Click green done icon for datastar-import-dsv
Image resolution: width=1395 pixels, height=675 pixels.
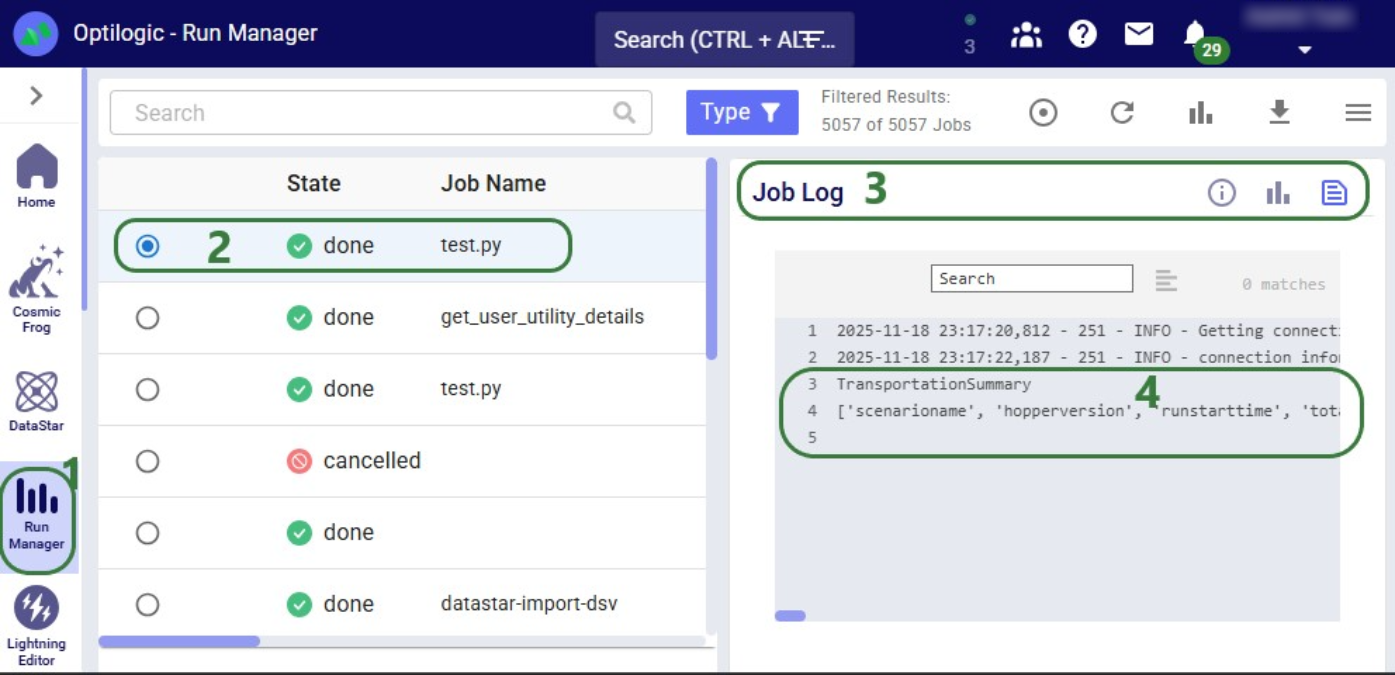pos(299,605)
